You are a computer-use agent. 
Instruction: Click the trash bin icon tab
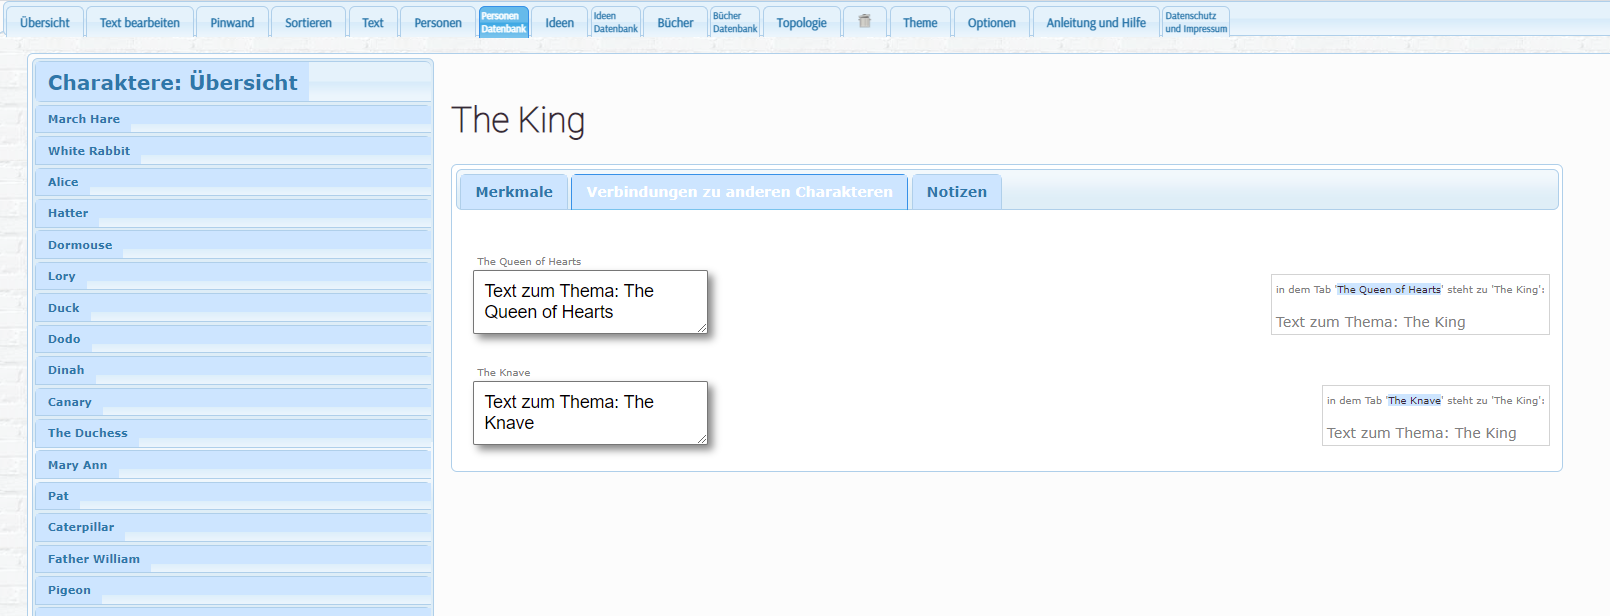click(x=865, y=22)
